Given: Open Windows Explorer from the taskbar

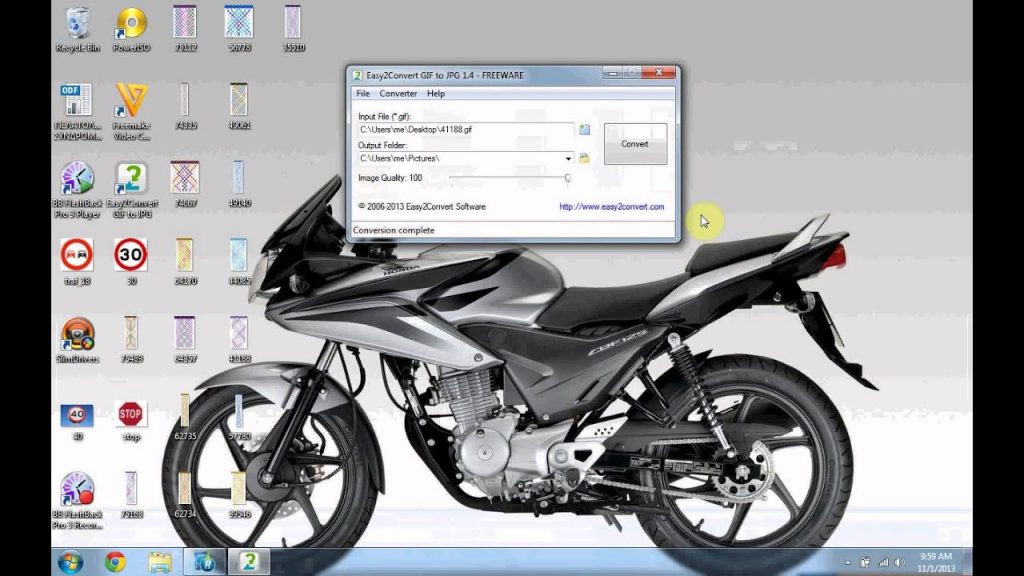Looking at the screenshot, I should pyautogui.click(x=160, y=562).
